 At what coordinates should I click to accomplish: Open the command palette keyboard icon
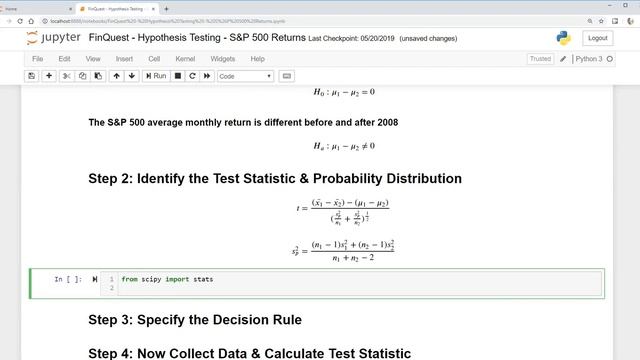287,76
